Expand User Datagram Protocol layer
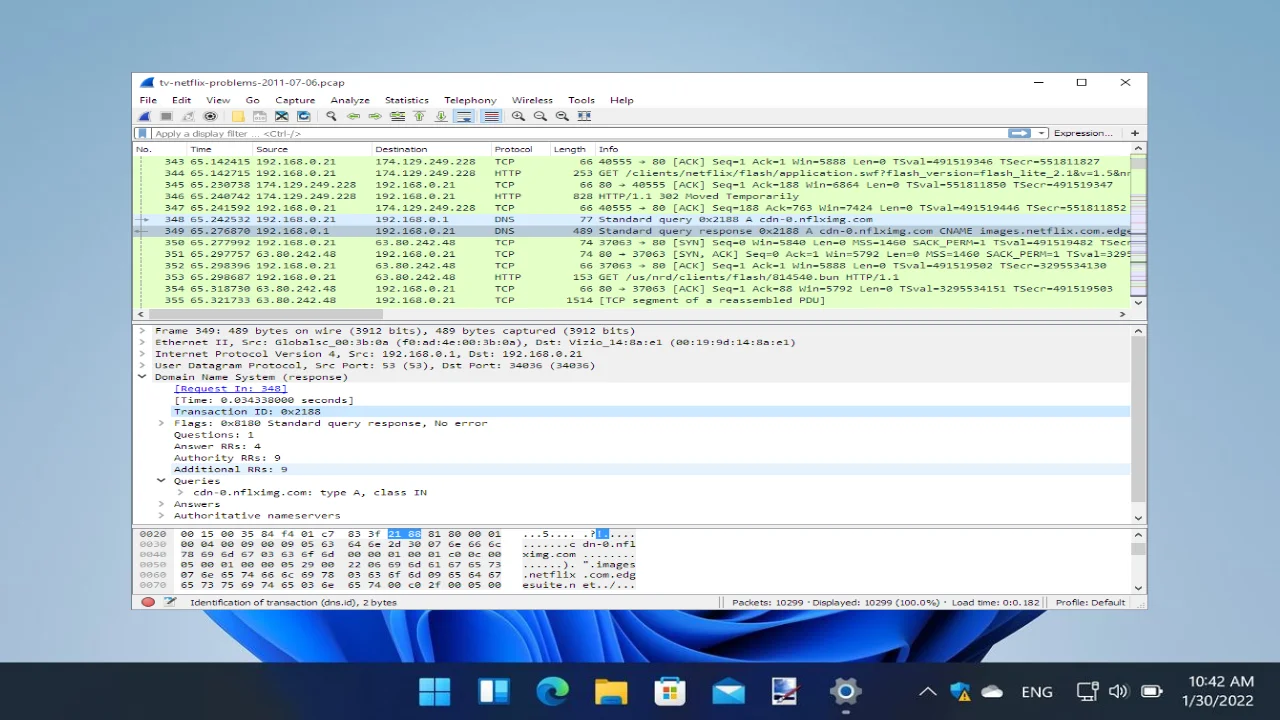Screen dimensions: 1280x720 142,365
